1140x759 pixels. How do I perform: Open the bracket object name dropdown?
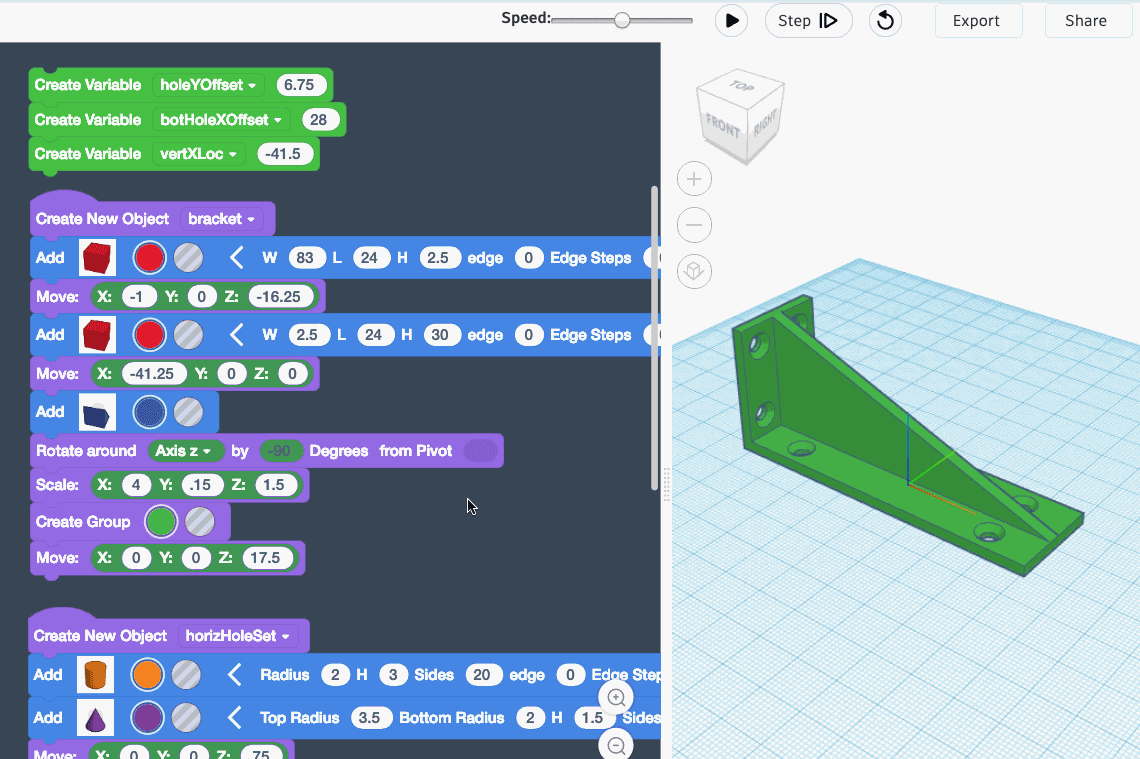pyautogui.click(x=221, y=219)
